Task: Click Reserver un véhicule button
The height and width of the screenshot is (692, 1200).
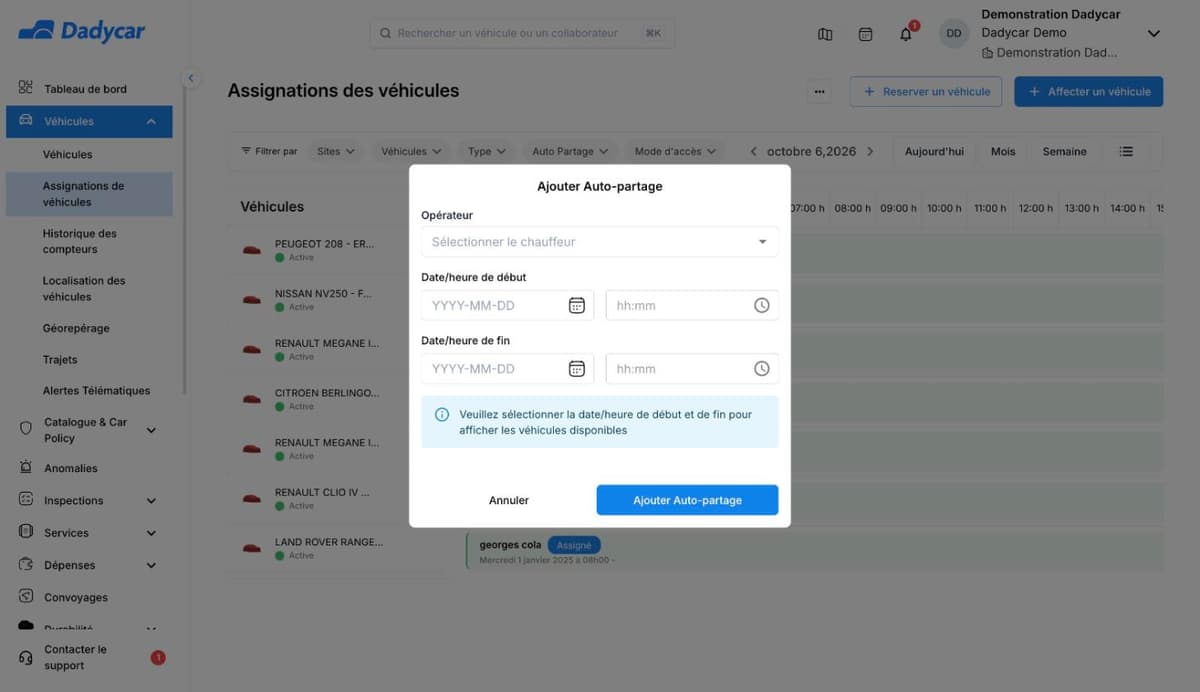Action: [926, 91]
